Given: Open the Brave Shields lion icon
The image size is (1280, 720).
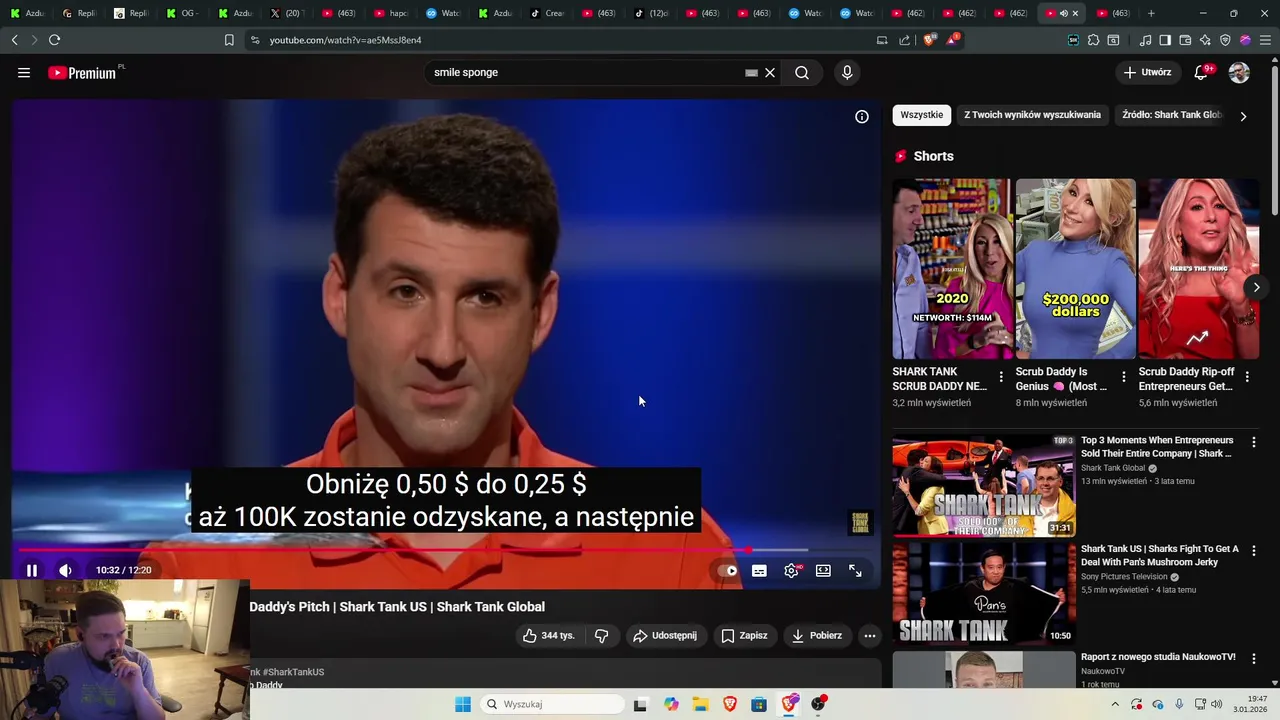Looking at the screenshot, I should (930, 40).
